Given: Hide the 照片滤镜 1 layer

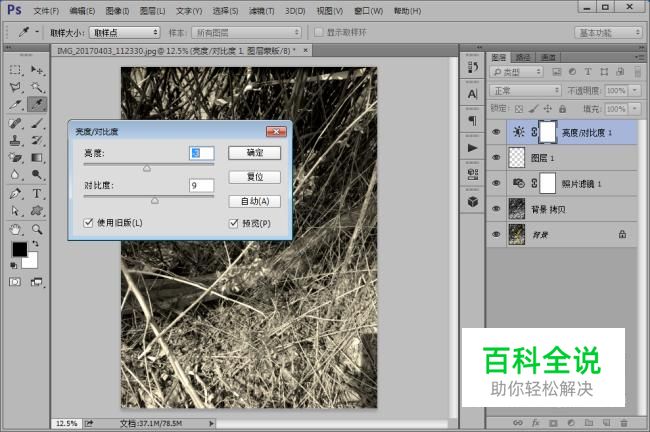Looking at the screenshot, I should click(496, 184).
